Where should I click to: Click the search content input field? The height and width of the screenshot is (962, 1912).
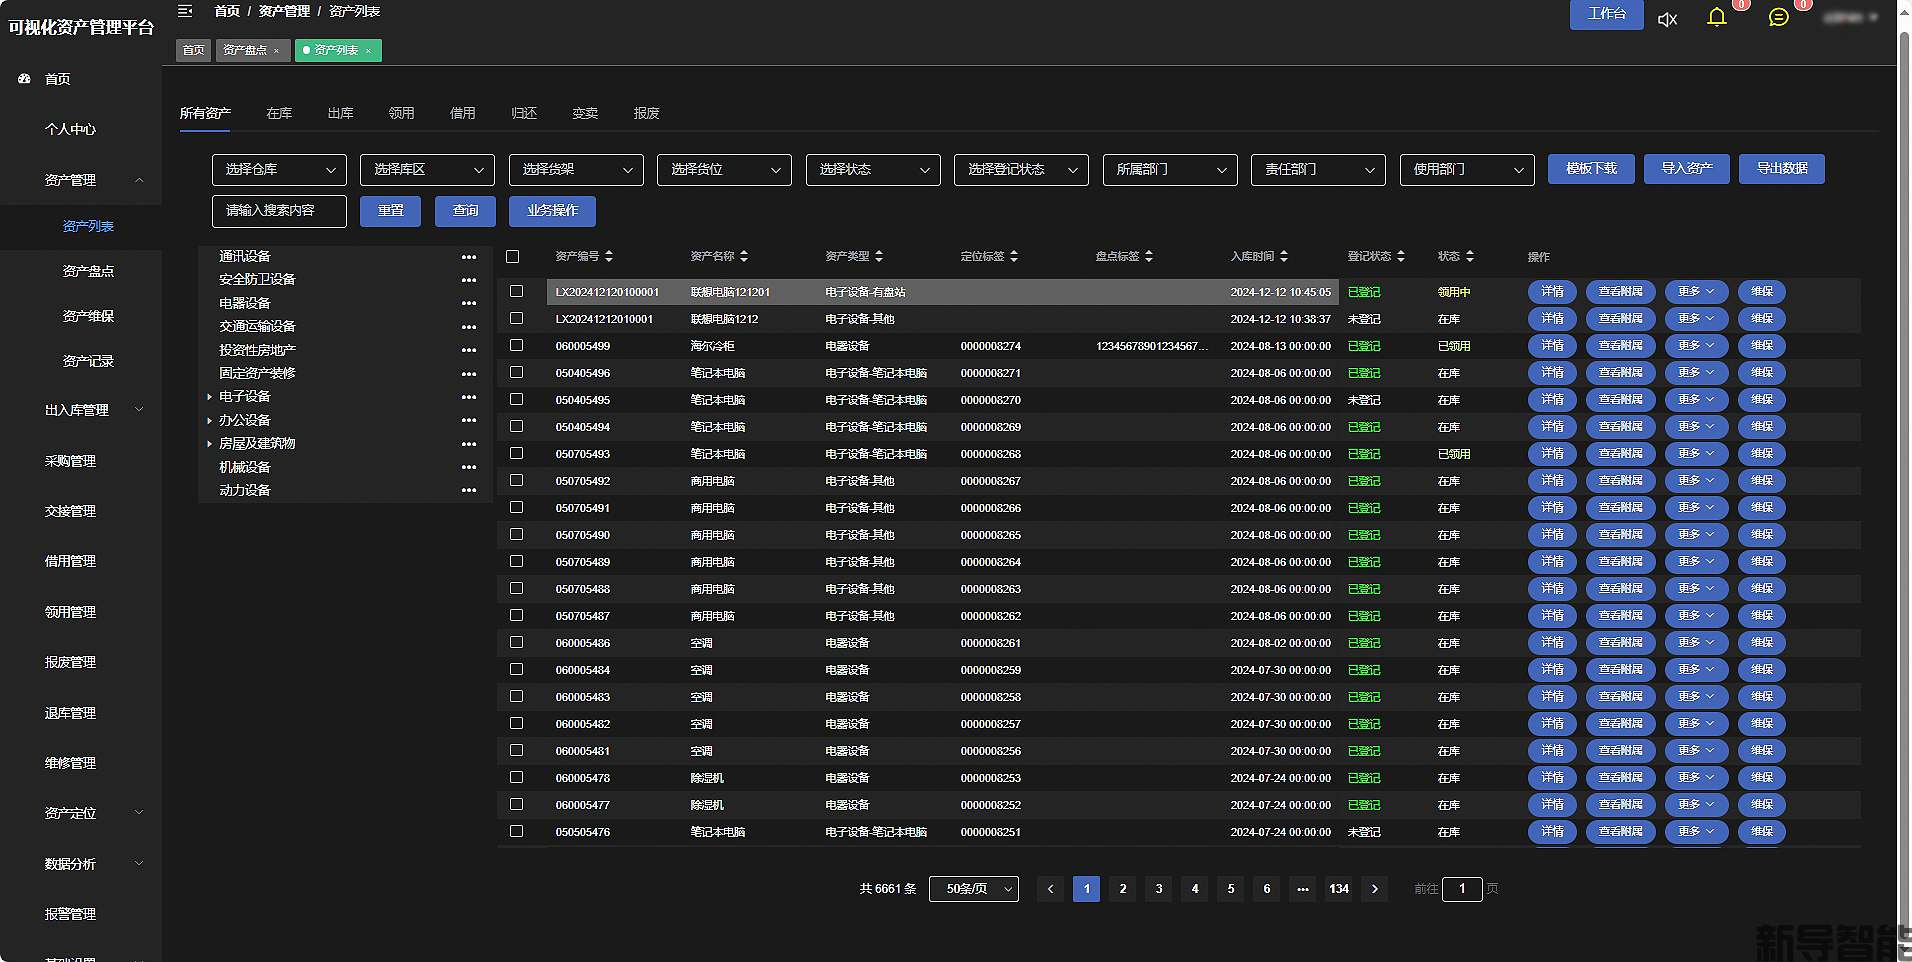pyautogui.click(x=279, y=211)
